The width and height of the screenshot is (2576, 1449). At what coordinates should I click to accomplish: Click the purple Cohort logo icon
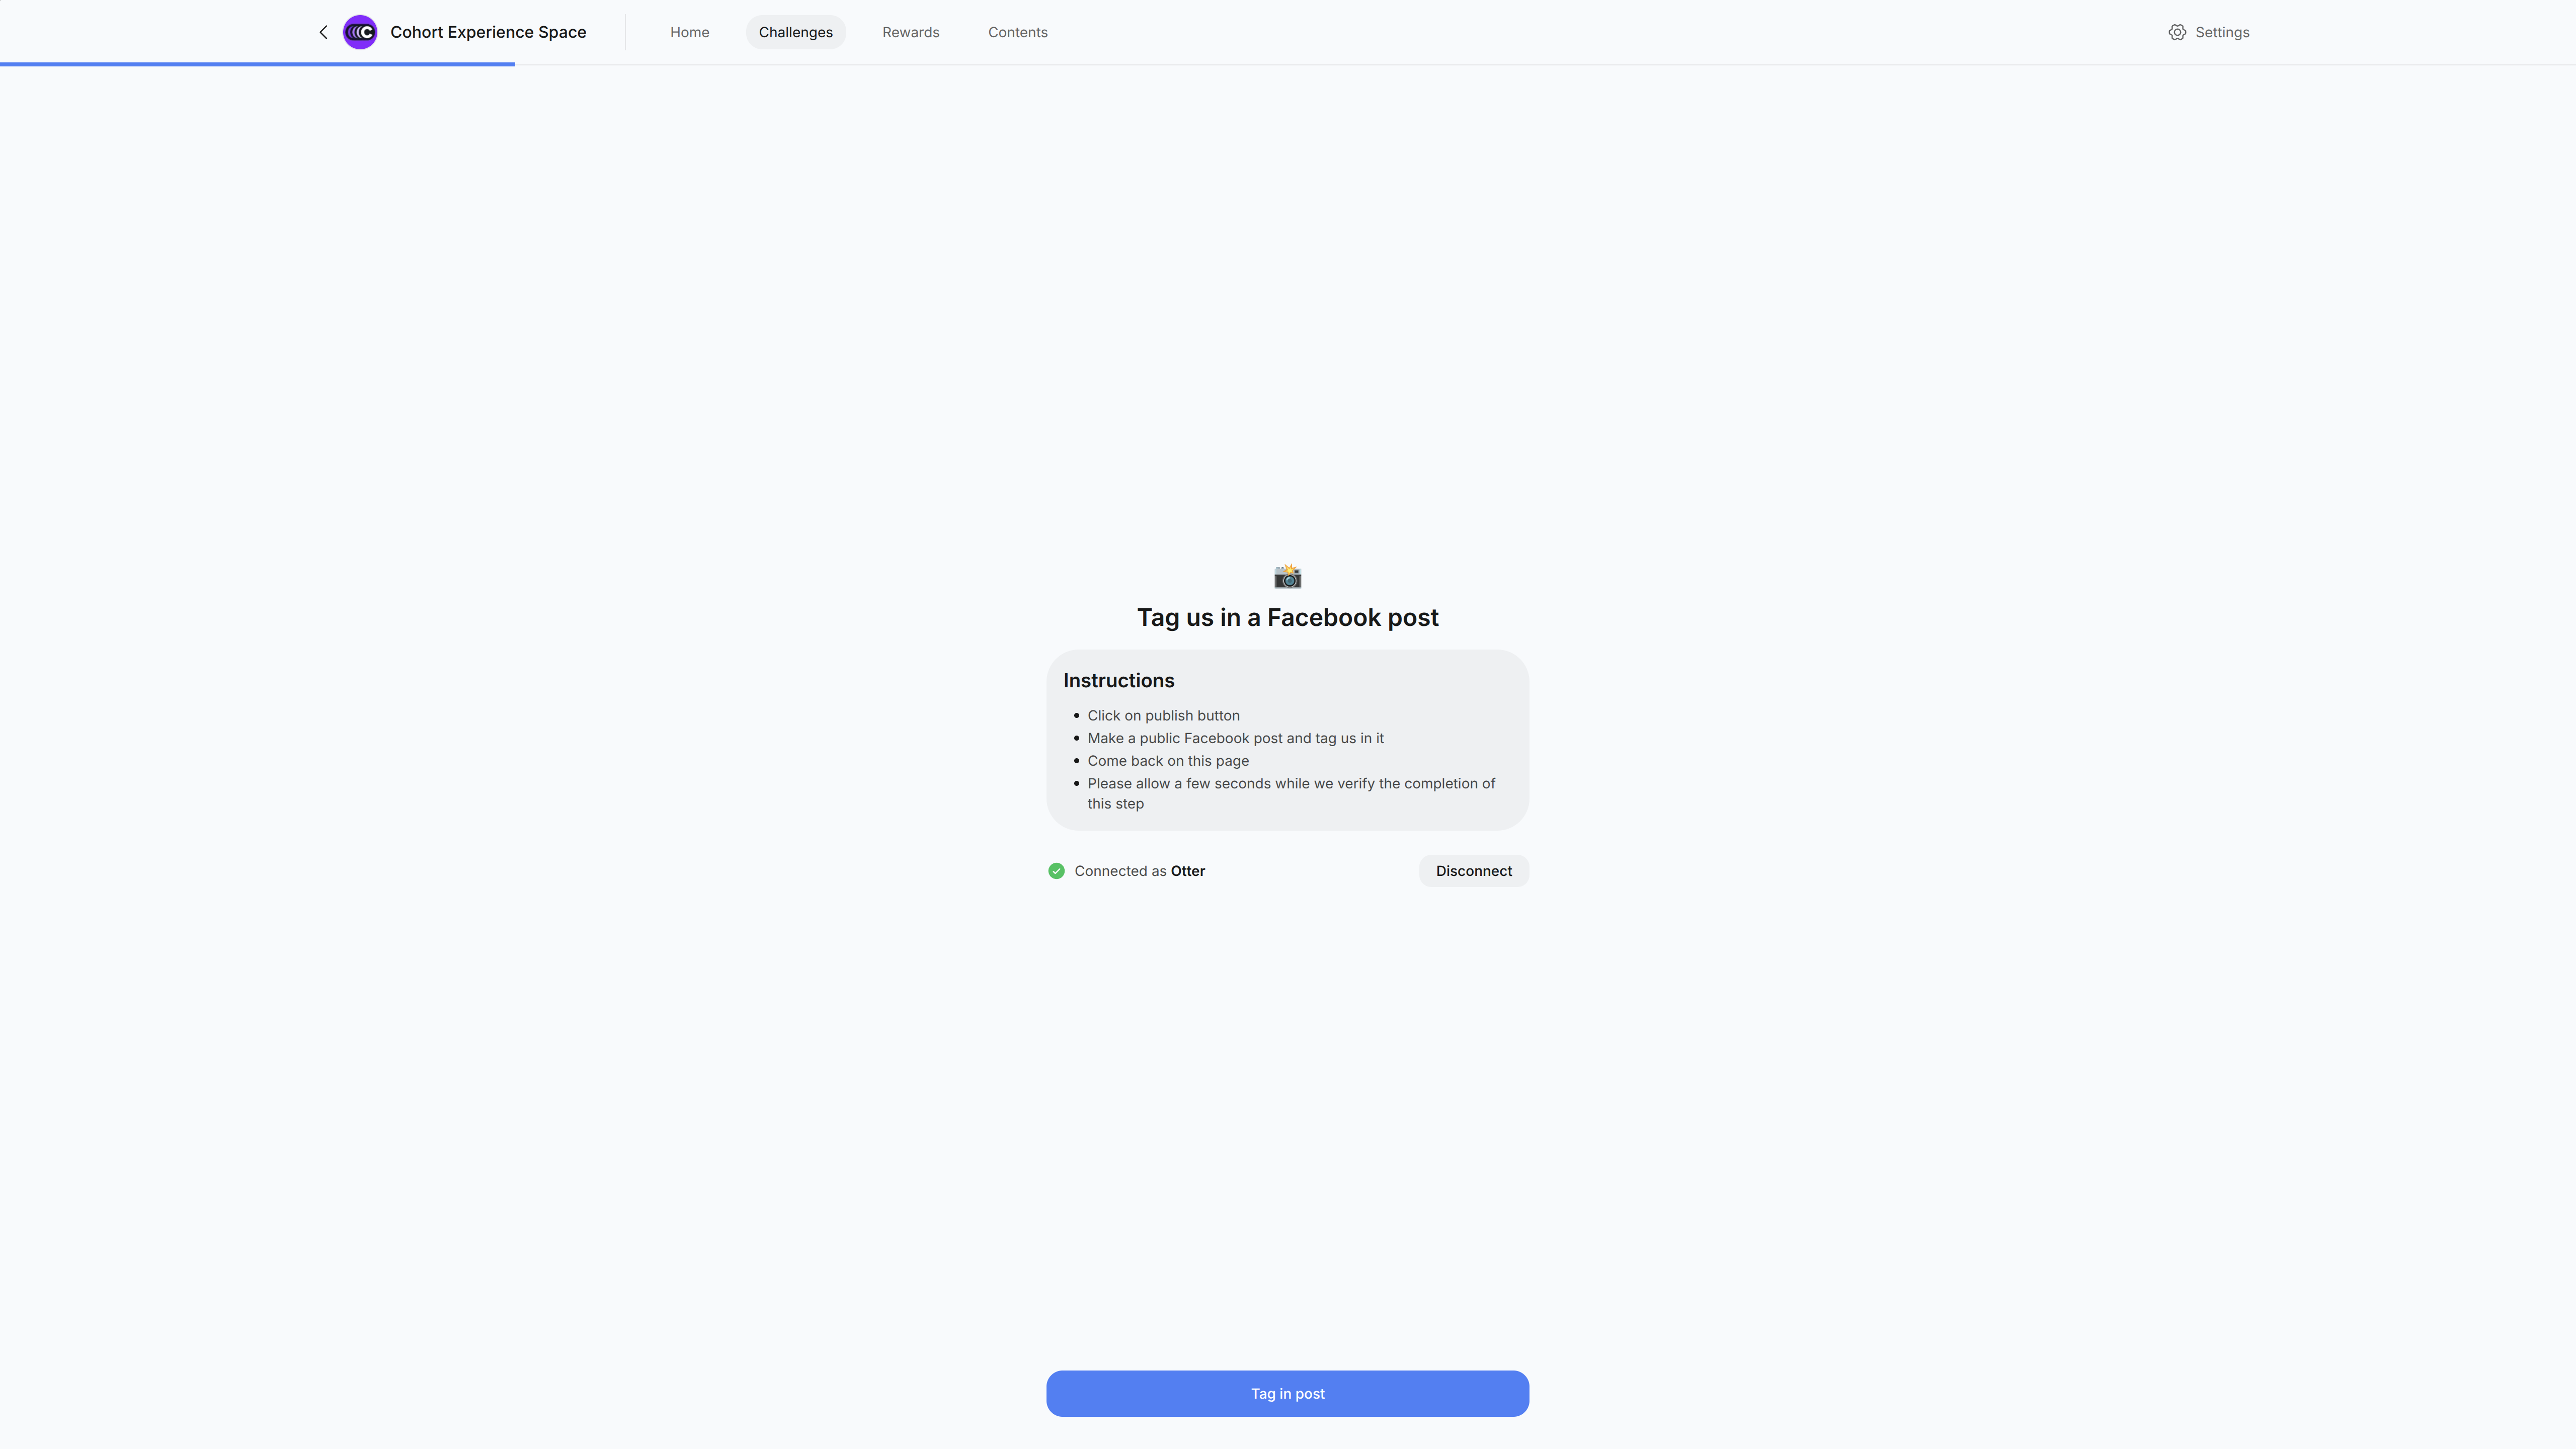360,32
